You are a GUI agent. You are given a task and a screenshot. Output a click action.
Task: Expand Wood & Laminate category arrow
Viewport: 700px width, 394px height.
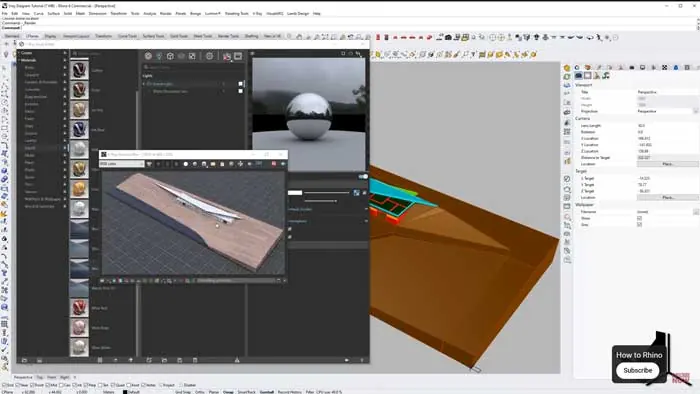[x=65, y=207]
